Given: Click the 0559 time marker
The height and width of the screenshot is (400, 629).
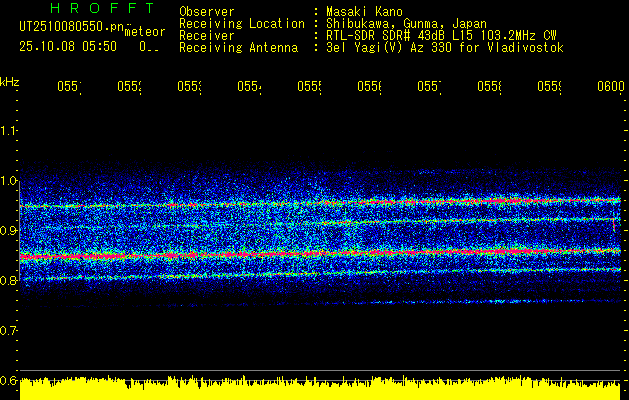Looking at the screenshot, I should click(x=549, y=87).
